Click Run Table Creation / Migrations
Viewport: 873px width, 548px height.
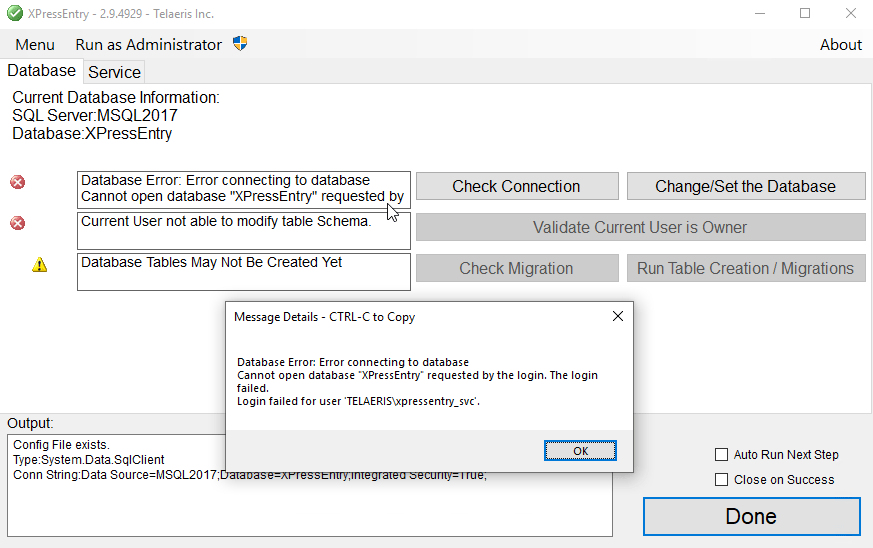coord(746,268)
